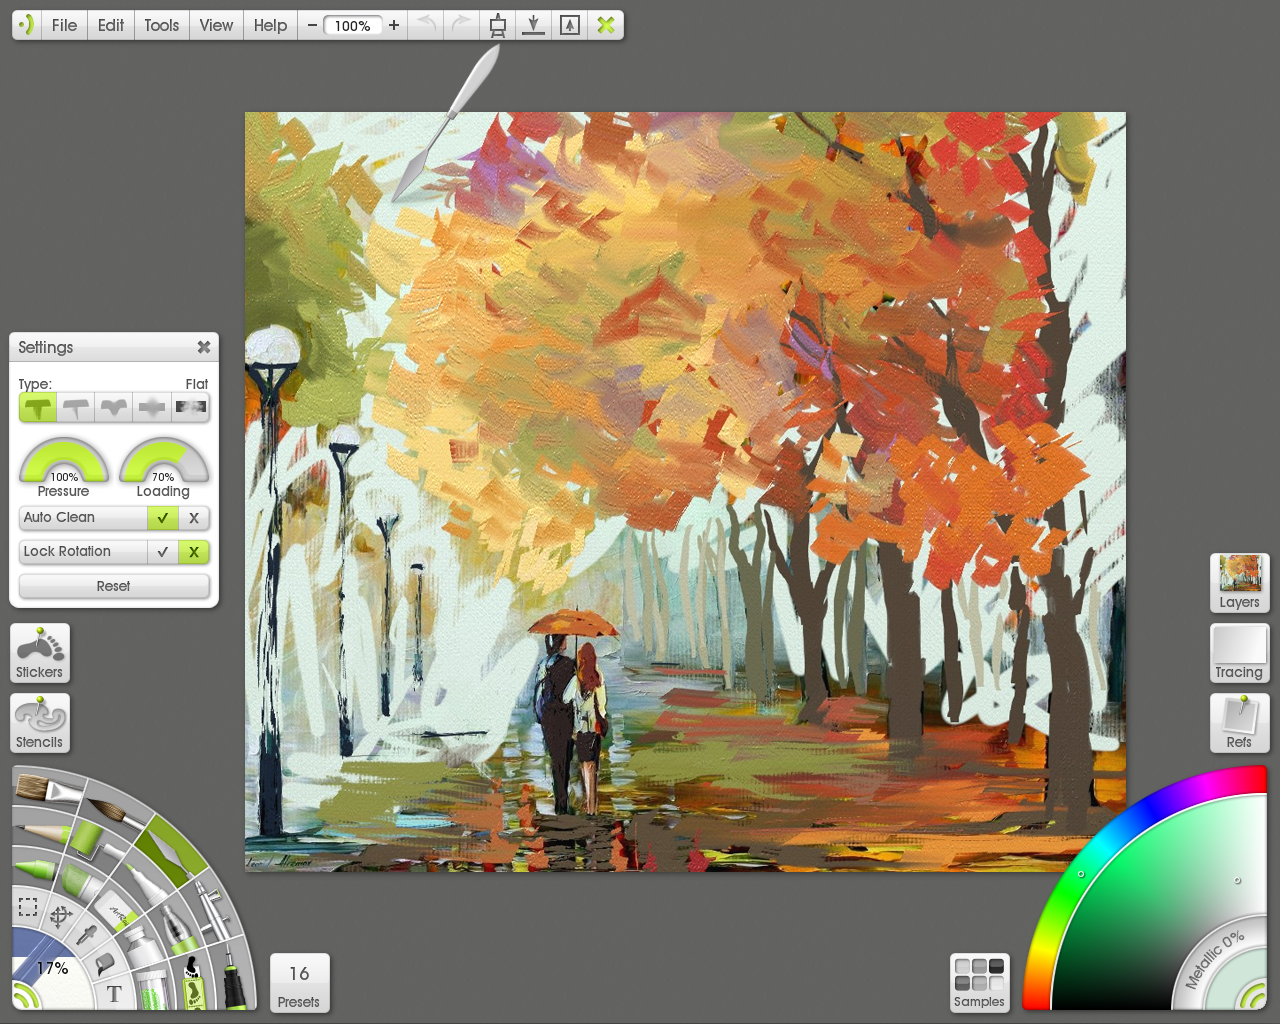Open the Refs panel
The image size is (1280, 1024).
[x=1239, y=723]
